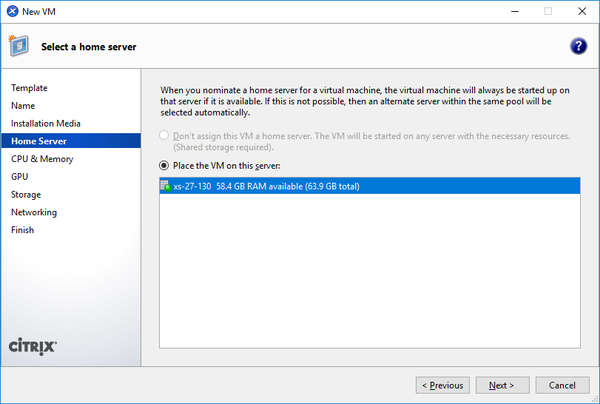
Task: Go to the Template step
Action: (29, 88)
